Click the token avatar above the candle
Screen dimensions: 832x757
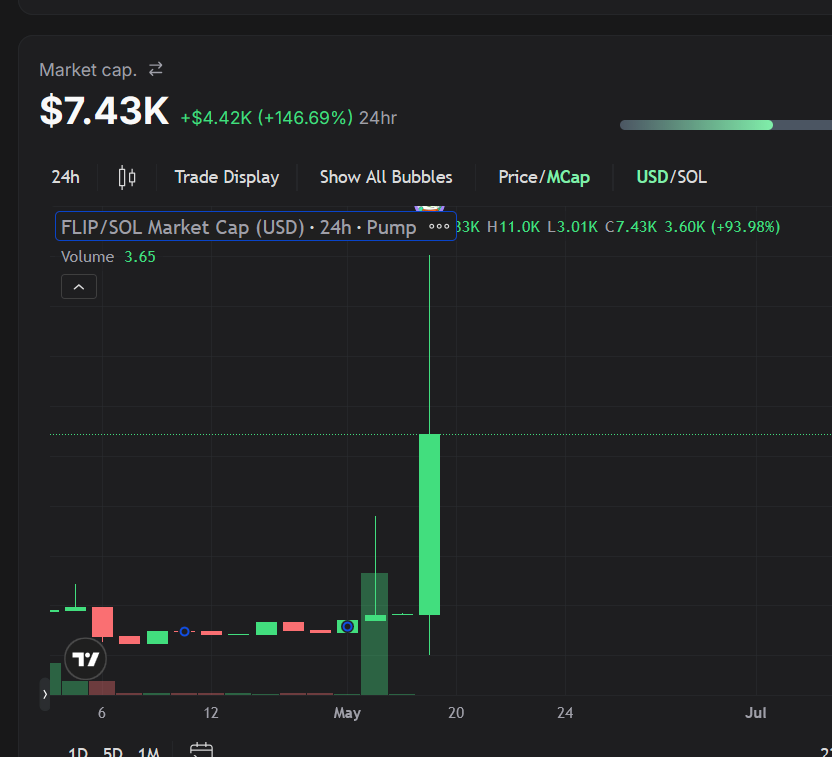(x=429, y=208)
